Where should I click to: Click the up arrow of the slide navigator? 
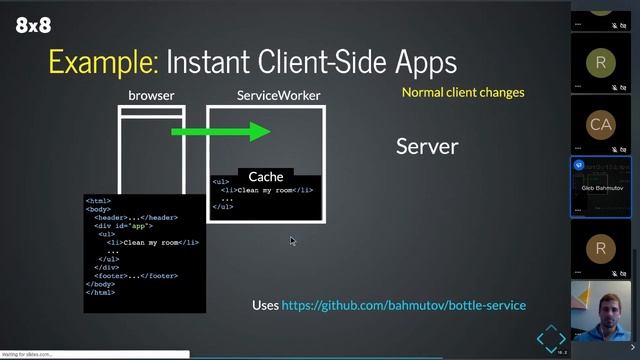tap(551, 328)
